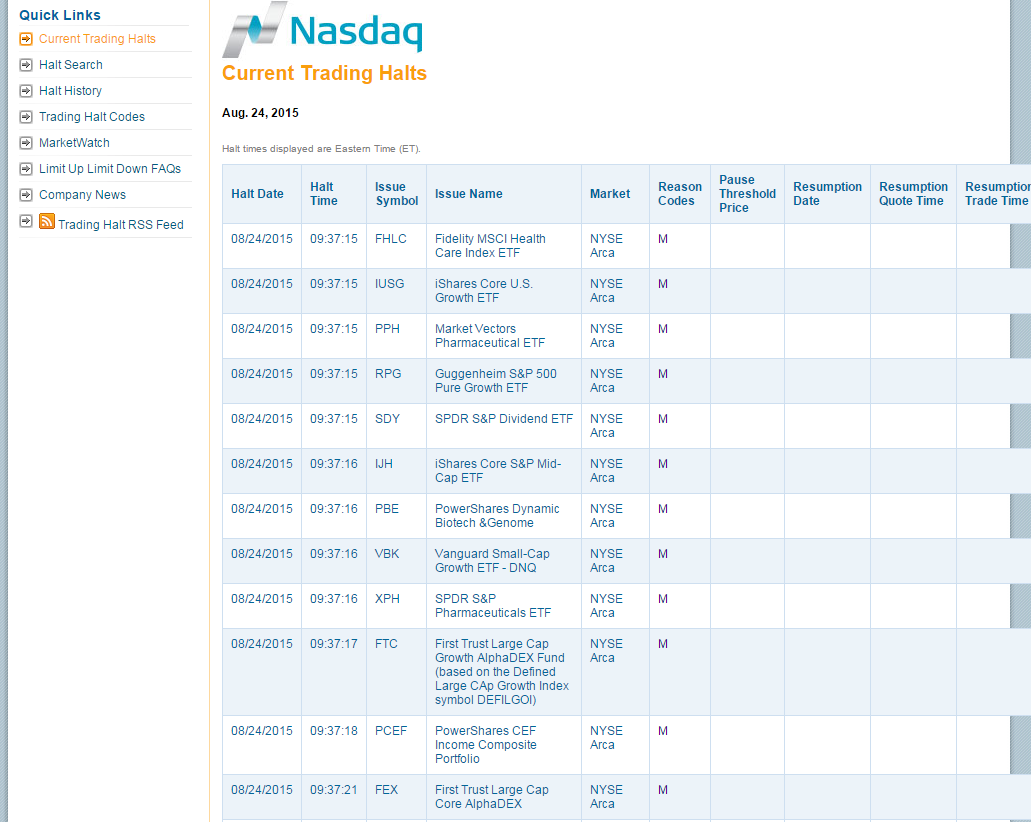
Task: Open the MarketWatch quick link
Action: (x=74, y=143)
